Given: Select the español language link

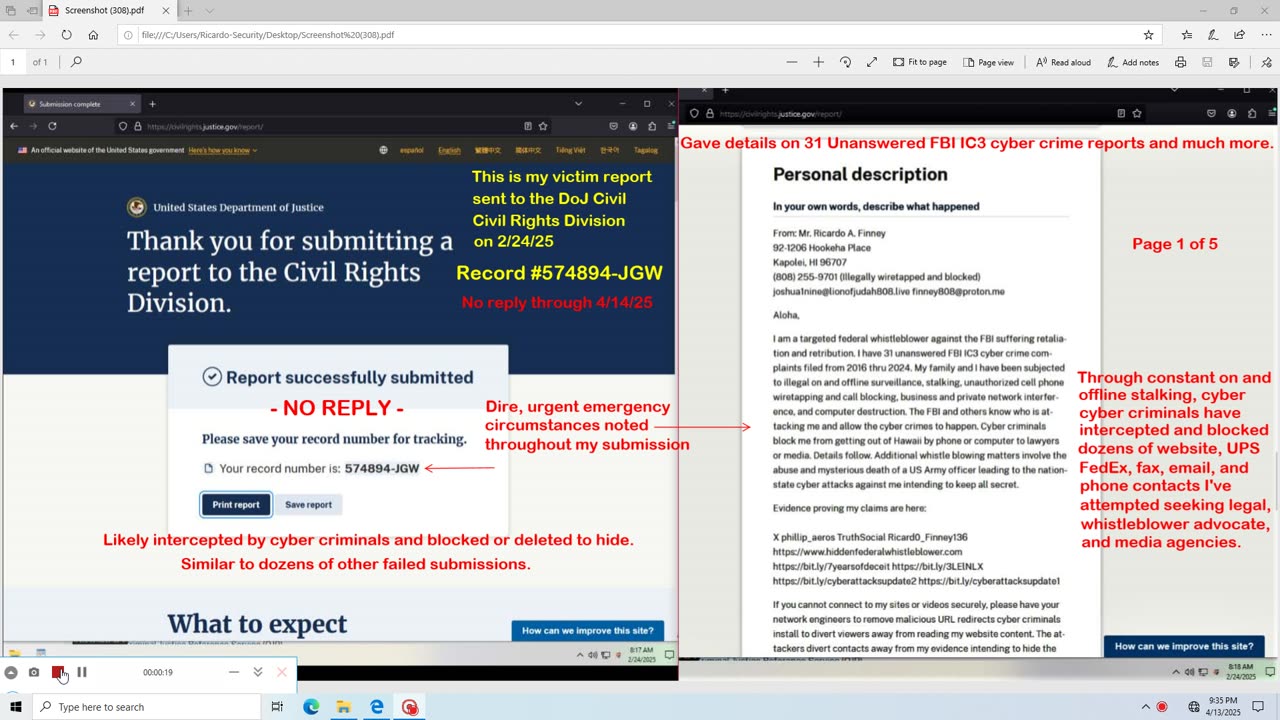Looking at the screenshot, I should (x=412, y=151).
